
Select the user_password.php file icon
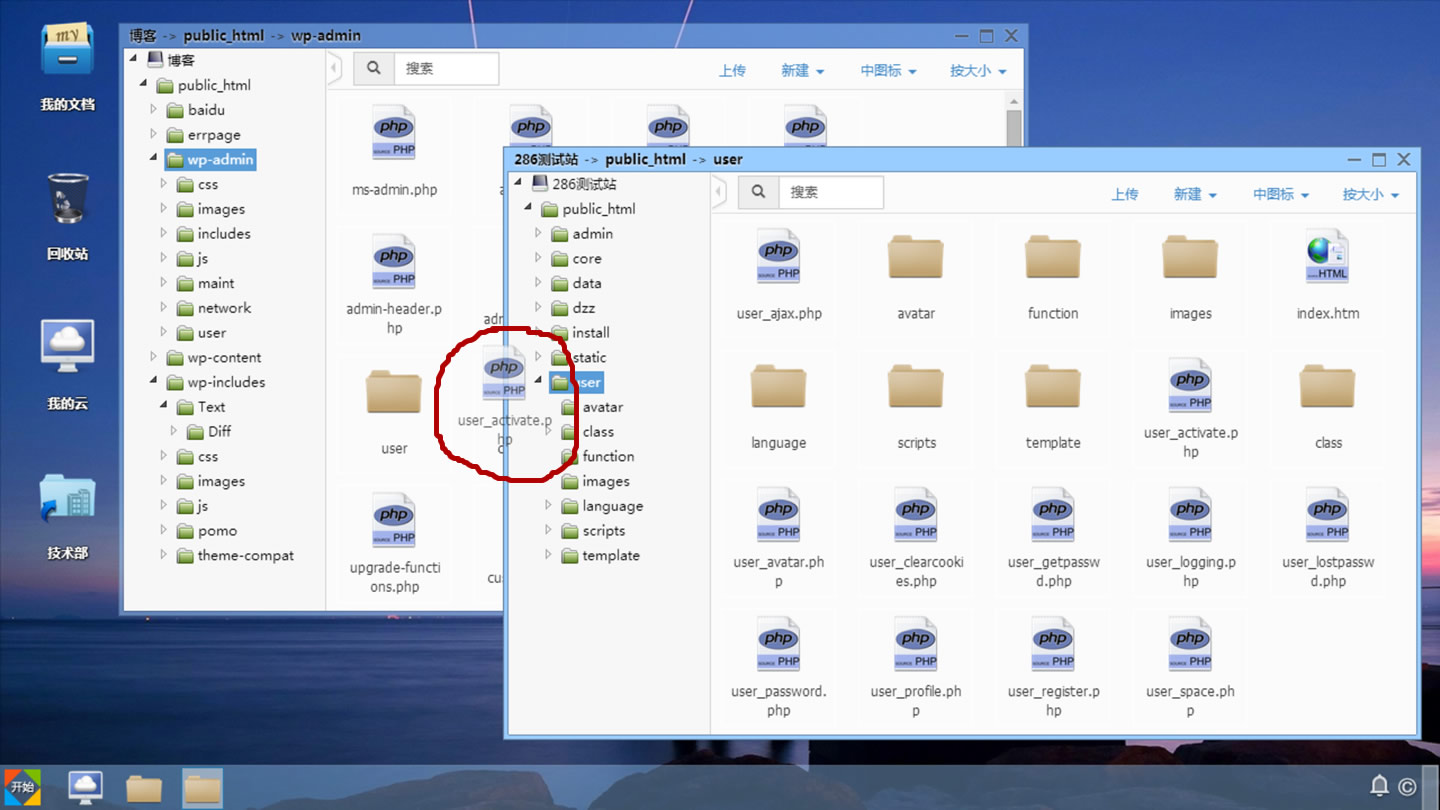pos(779,644)
